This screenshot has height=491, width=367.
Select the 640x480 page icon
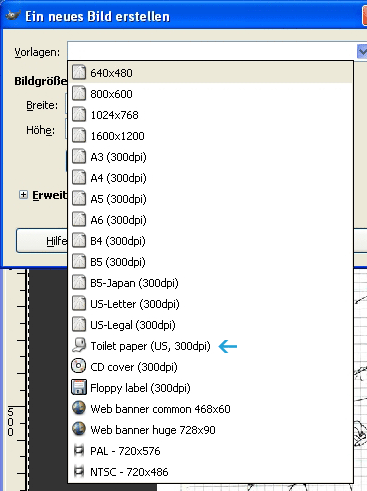click(79, 72)
